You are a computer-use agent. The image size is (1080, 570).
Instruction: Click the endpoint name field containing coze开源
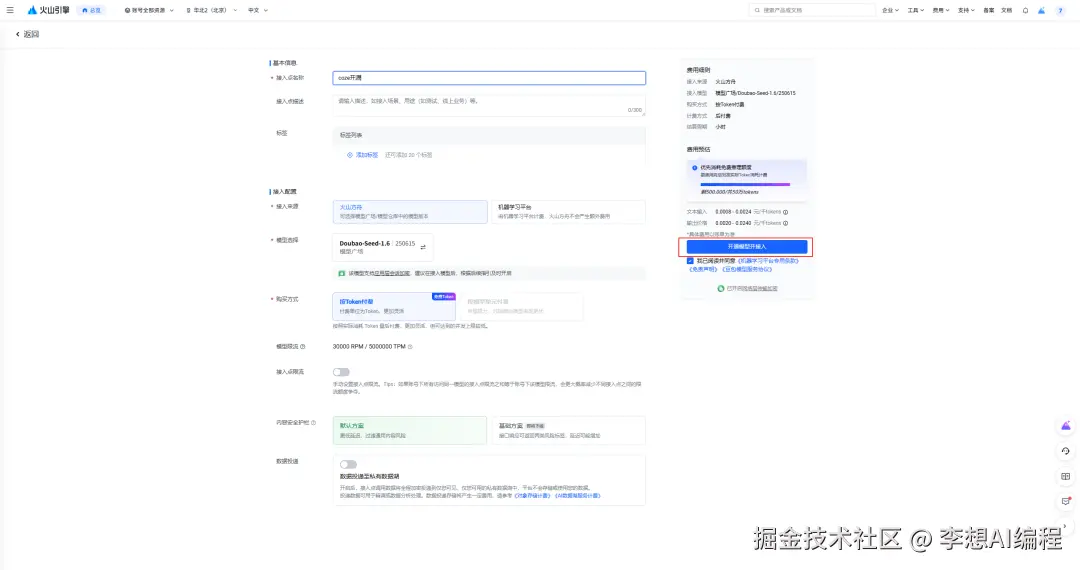[489, 78]
